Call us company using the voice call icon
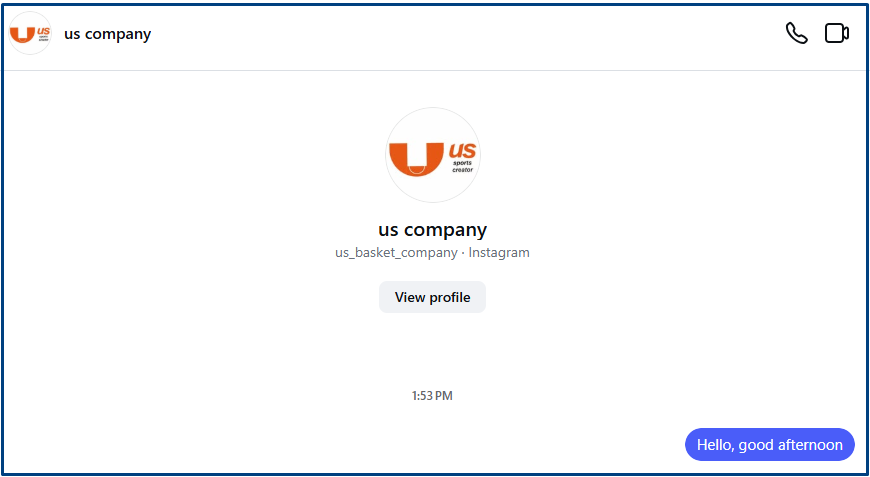This screenshot has height=477, width=870. tap(796, 34)
